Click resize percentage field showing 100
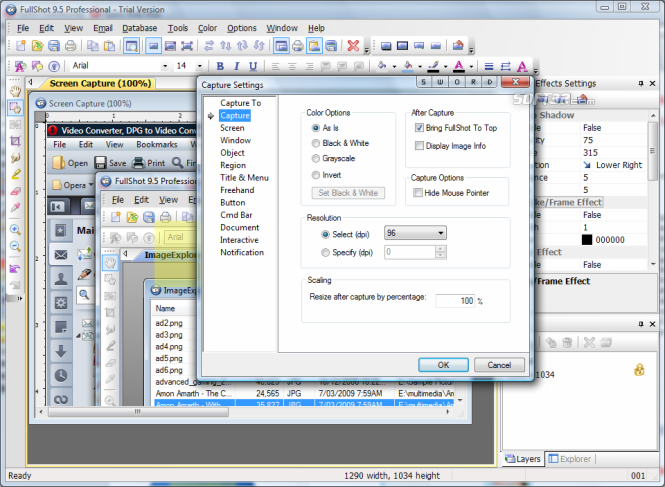 (455, 301)
